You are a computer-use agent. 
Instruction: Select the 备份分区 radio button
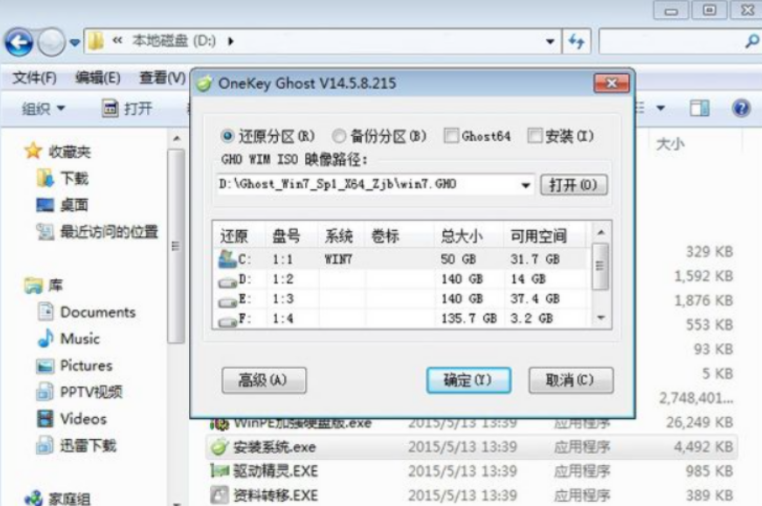[340, 136]
